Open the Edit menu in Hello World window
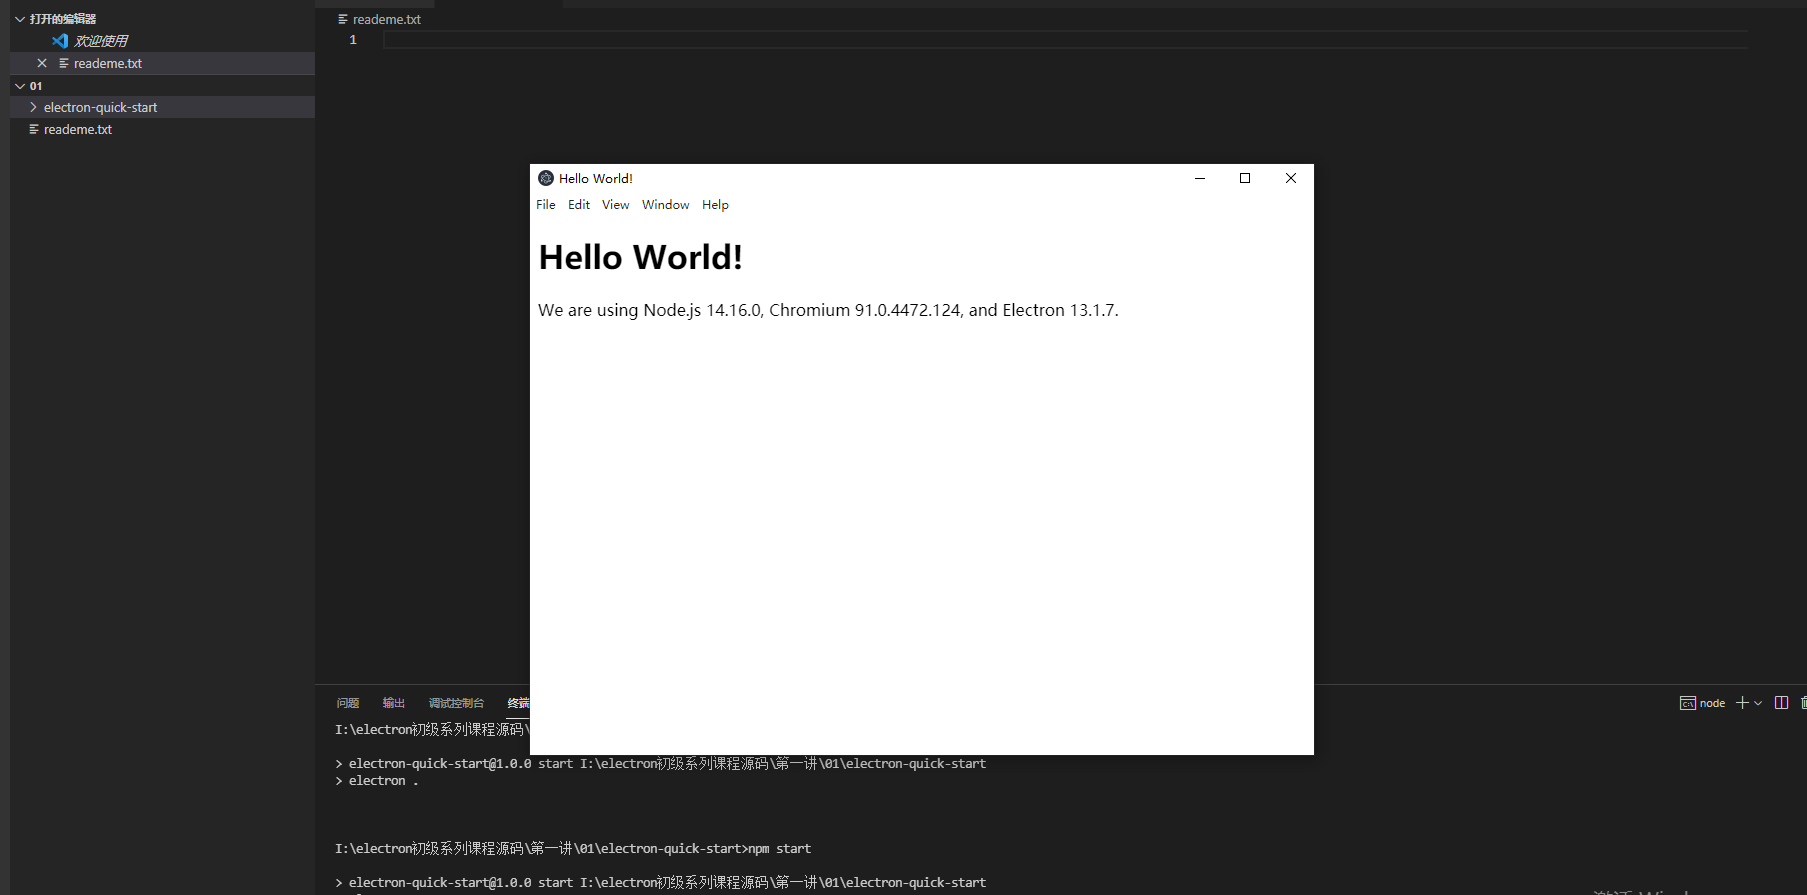The height and width of the screenshot is (895, 1807). [579, 205]
